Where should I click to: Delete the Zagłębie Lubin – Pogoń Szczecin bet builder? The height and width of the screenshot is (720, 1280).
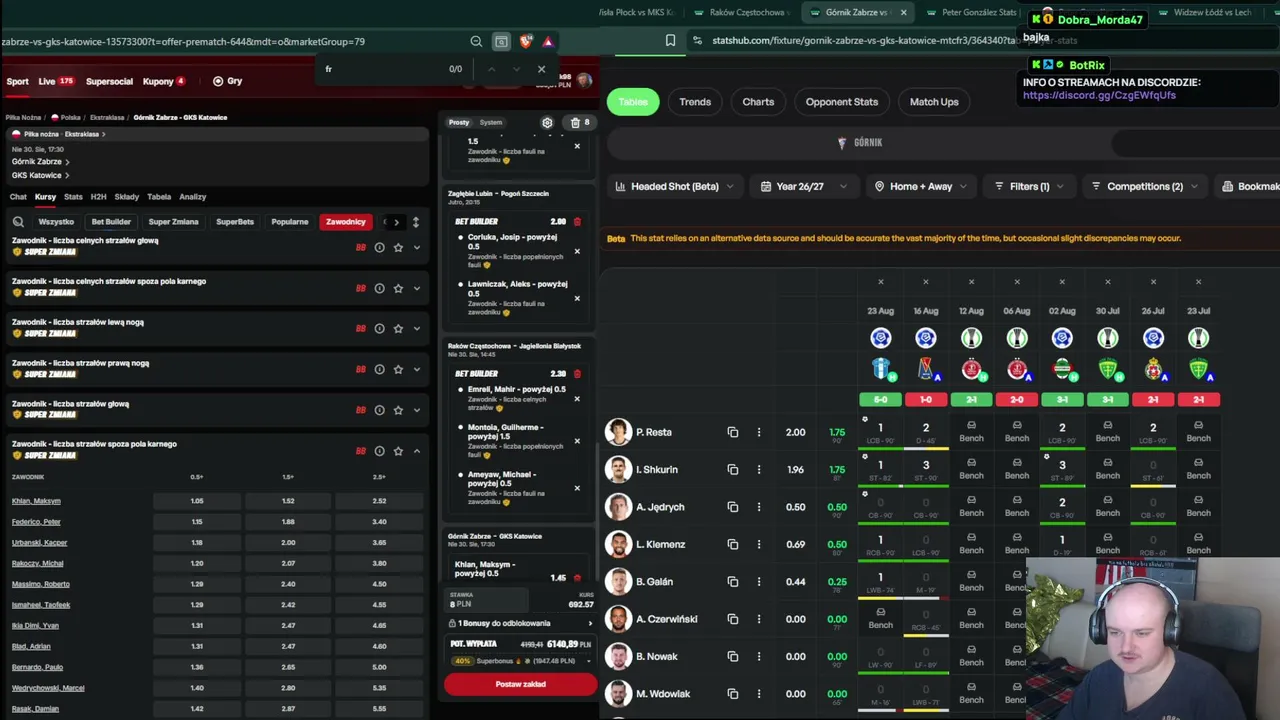[577, 221]
